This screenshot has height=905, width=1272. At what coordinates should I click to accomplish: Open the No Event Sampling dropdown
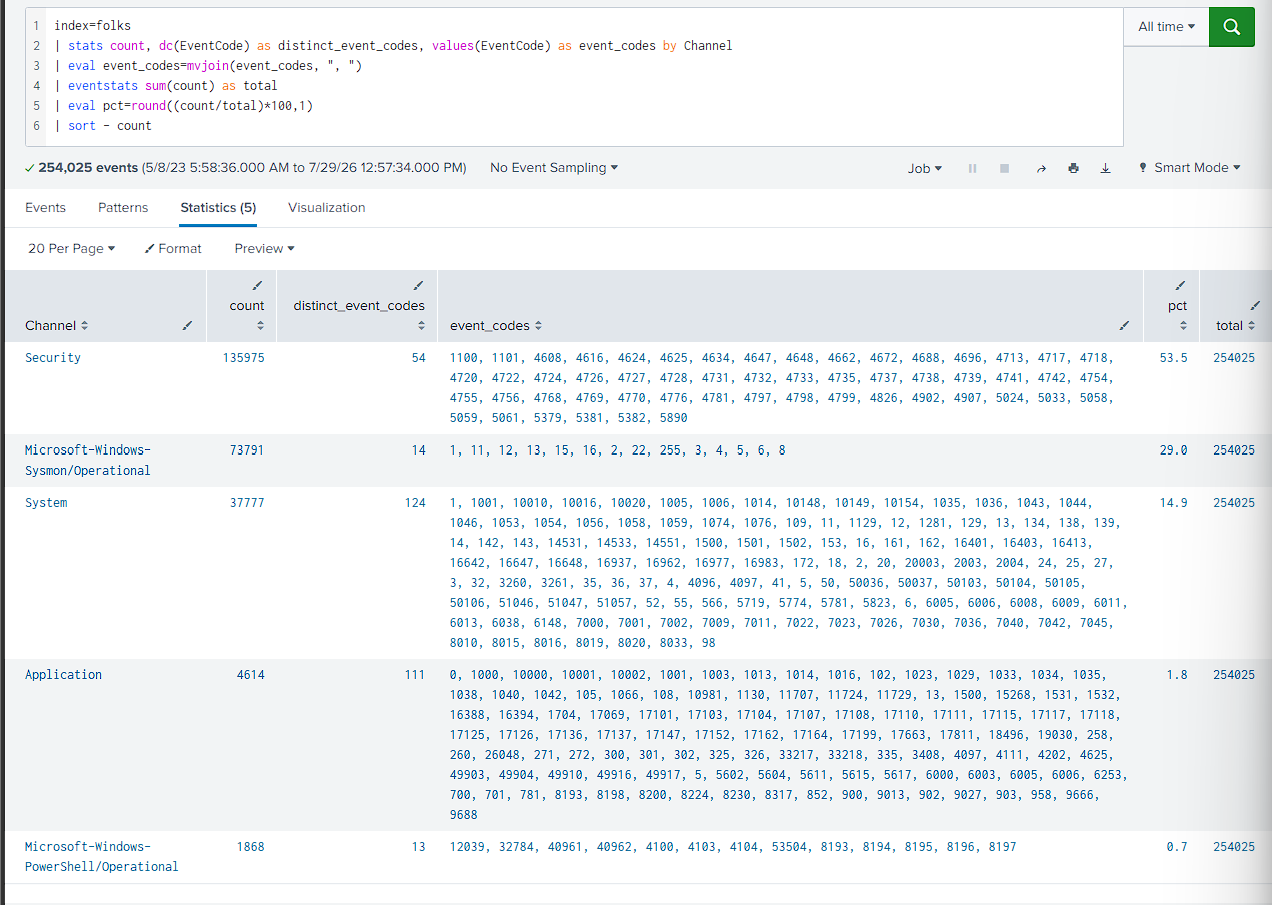click(554, 168)
